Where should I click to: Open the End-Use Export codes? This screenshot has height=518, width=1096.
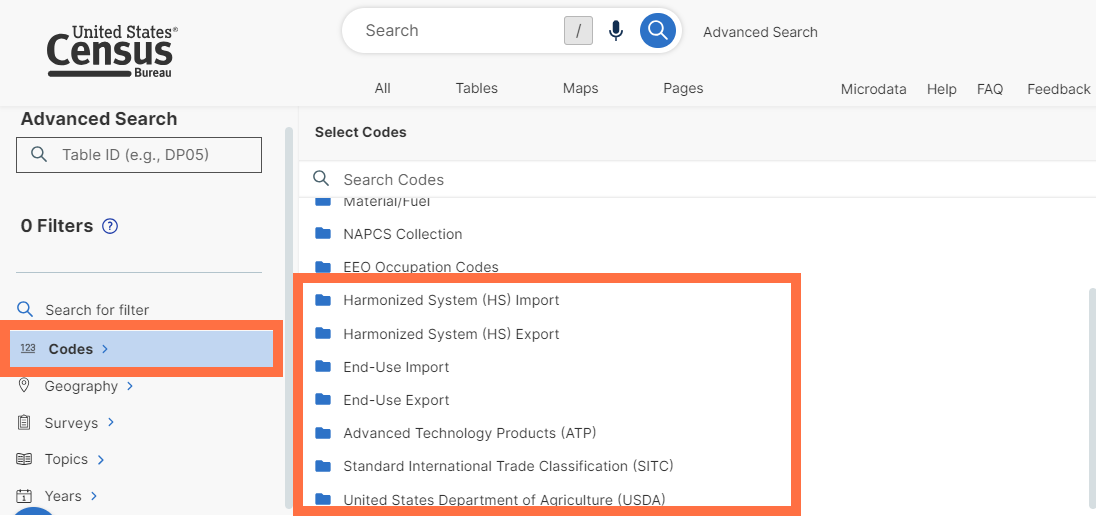point(396,400)
